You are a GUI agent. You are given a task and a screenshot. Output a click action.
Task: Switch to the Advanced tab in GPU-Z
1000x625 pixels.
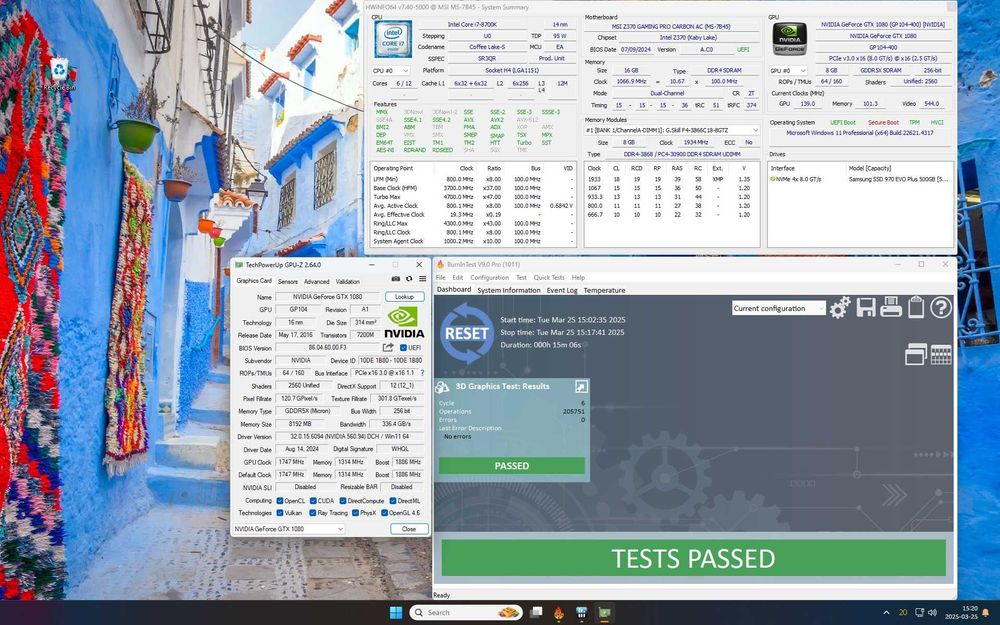(x=316, y=281)
